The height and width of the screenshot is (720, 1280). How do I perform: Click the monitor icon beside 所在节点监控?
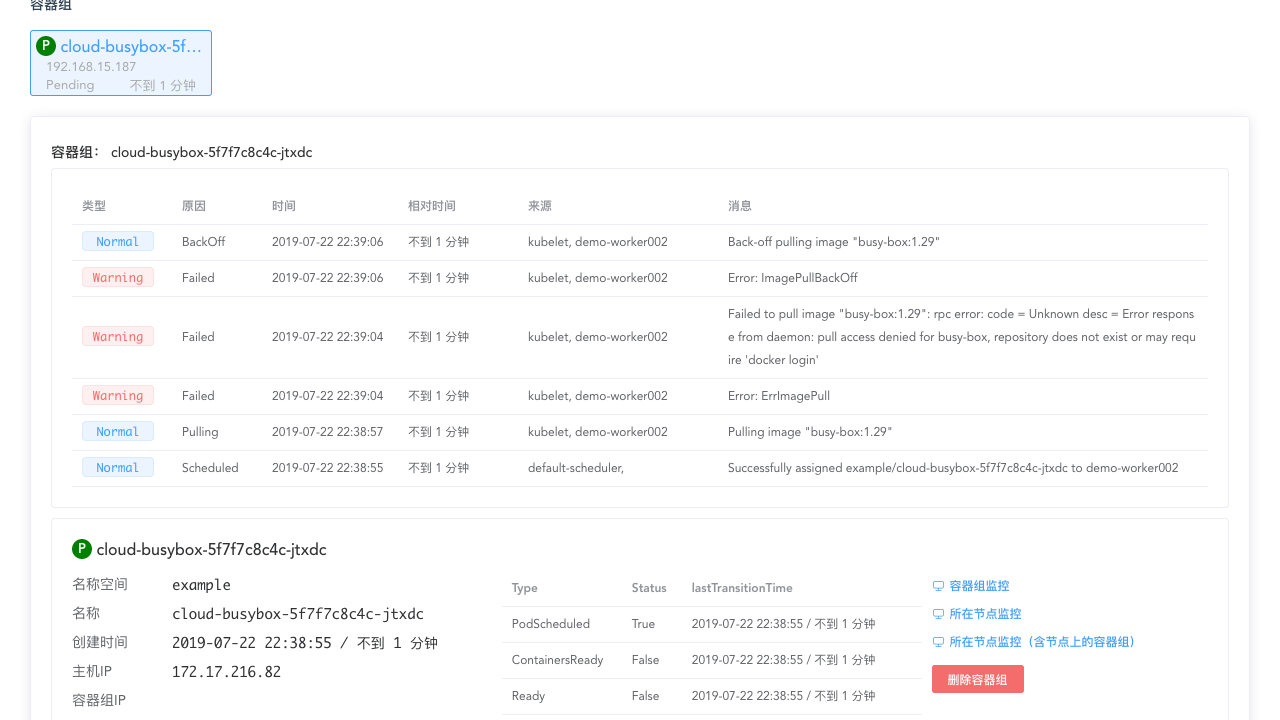point(938,613)
